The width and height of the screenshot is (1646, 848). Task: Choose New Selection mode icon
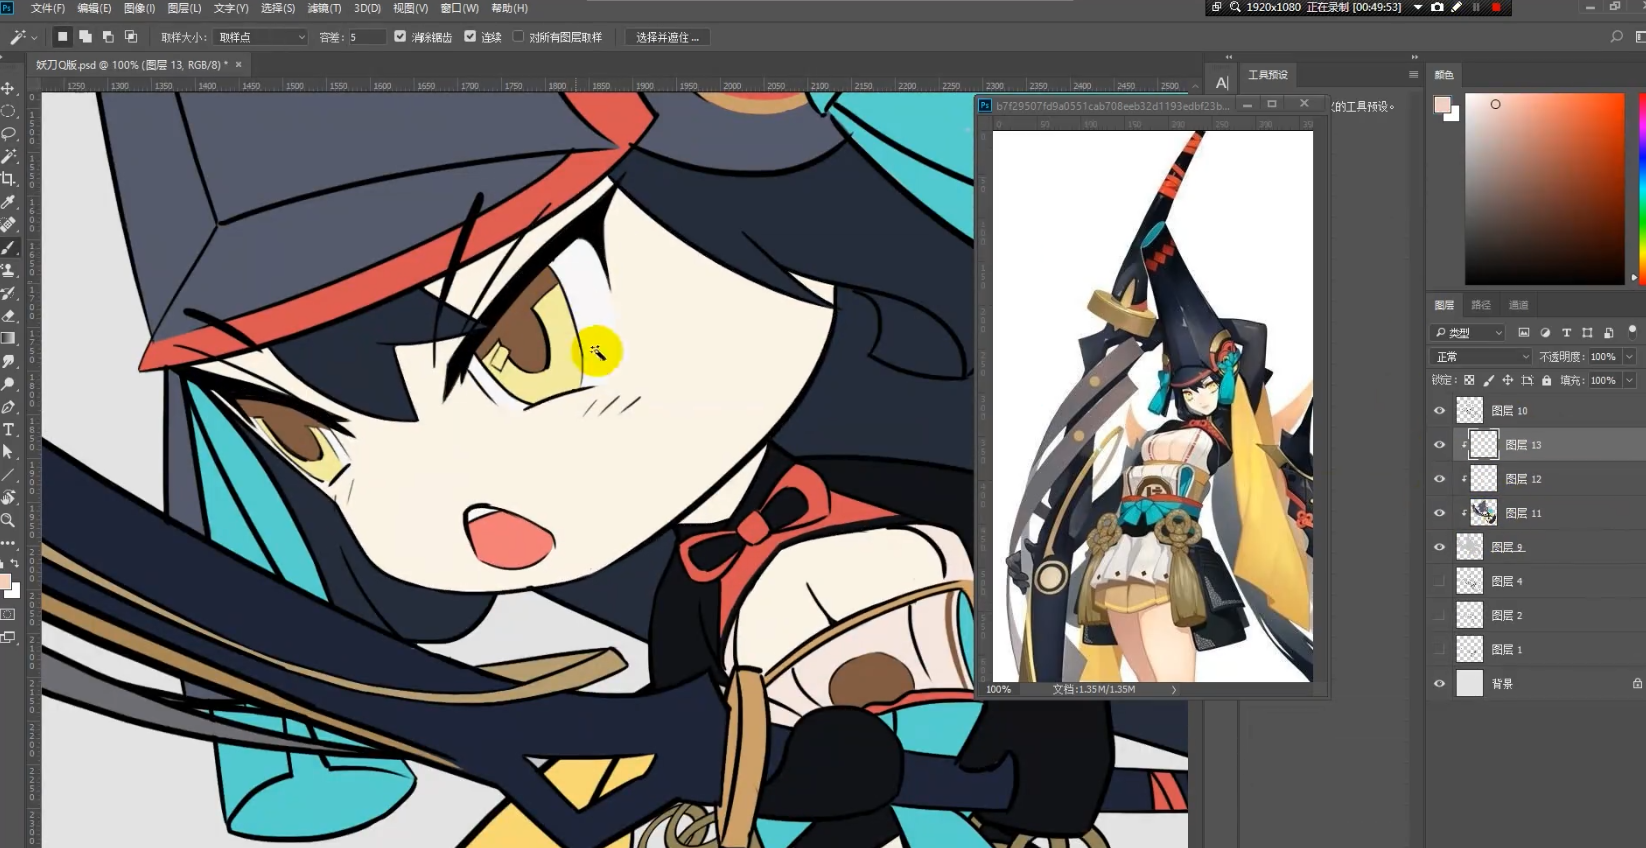[x=62, y=37]
